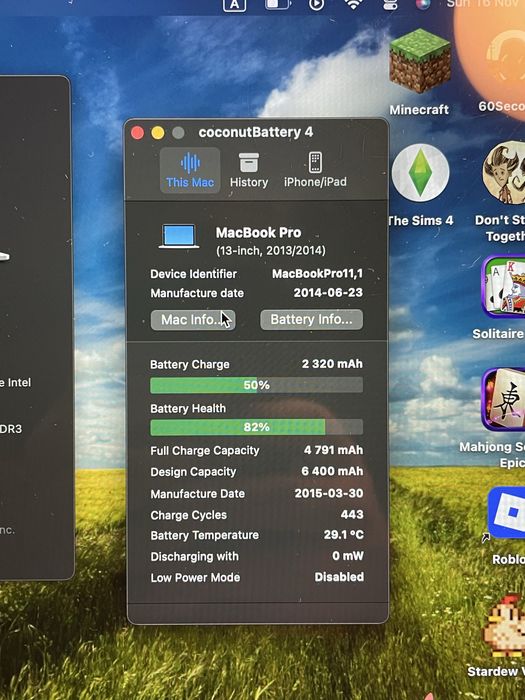Open Don't Starve Together desktop icon
This screenshot has height=700, width=525.
pyautogui.click(x=504, y=173)
